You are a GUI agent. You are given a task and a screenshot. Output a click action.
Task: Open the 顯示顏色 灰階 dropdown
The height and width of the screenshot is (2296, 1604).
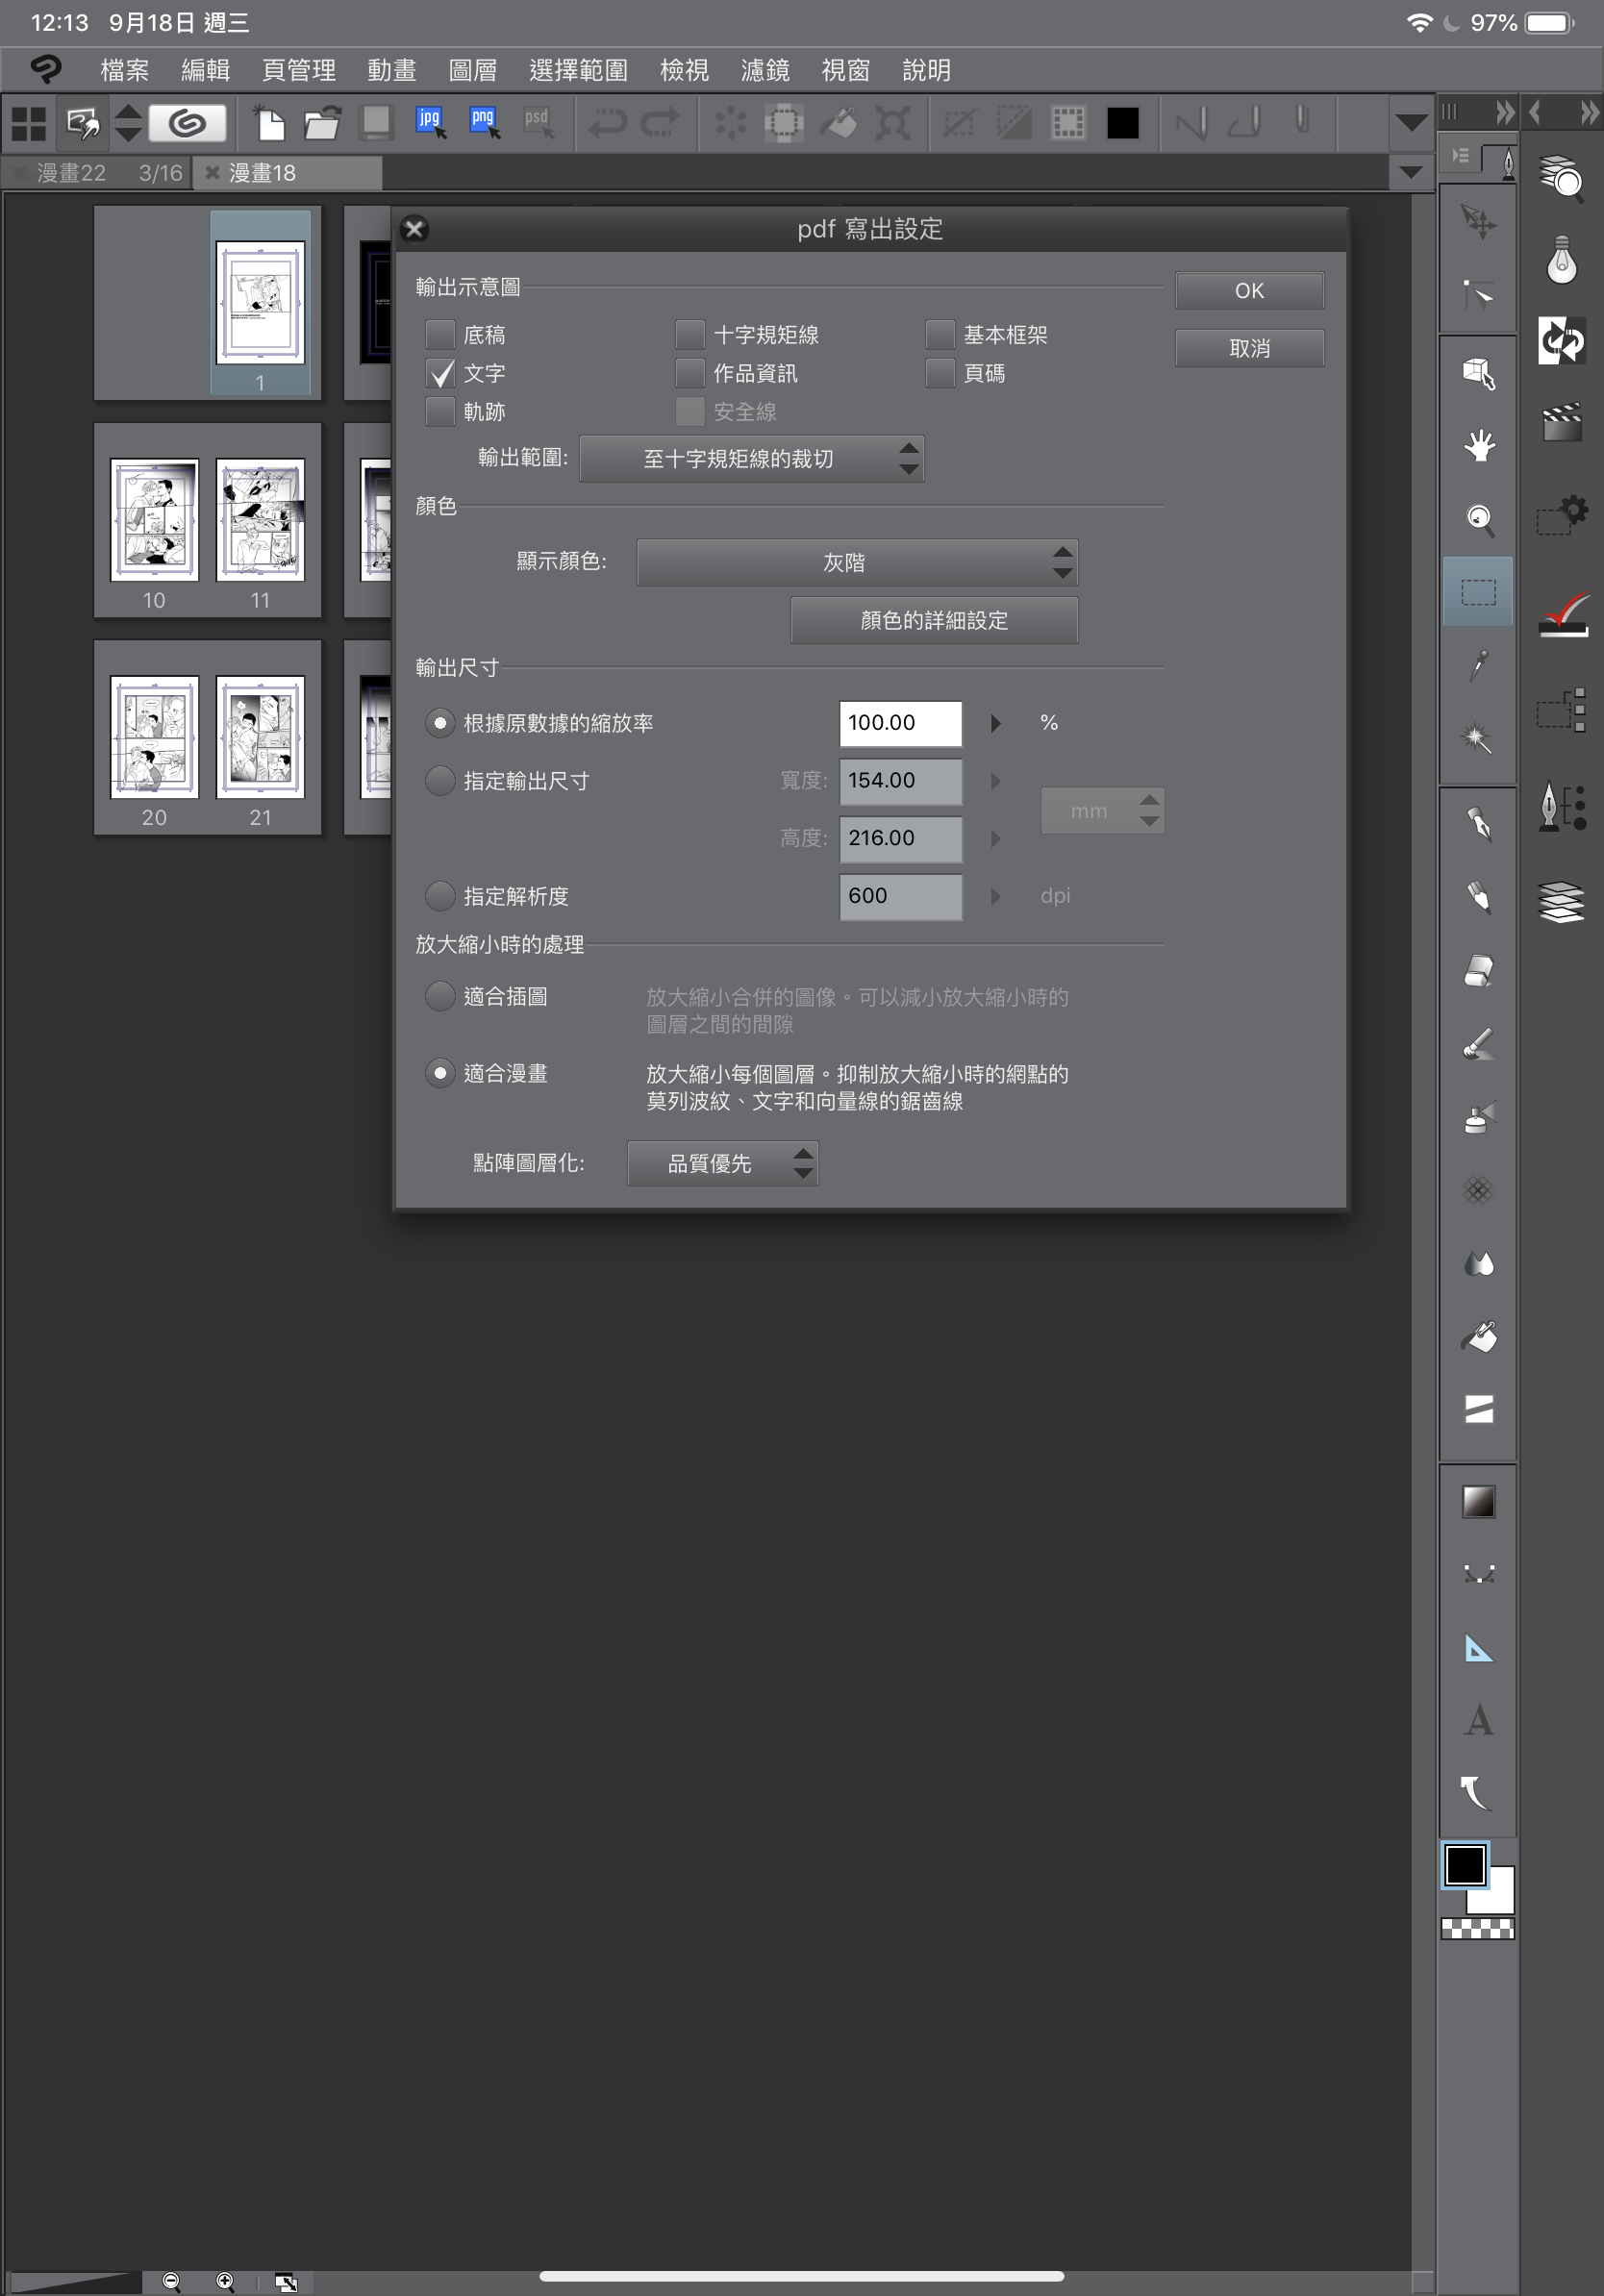pyautogui.click(x=857, y=563)
